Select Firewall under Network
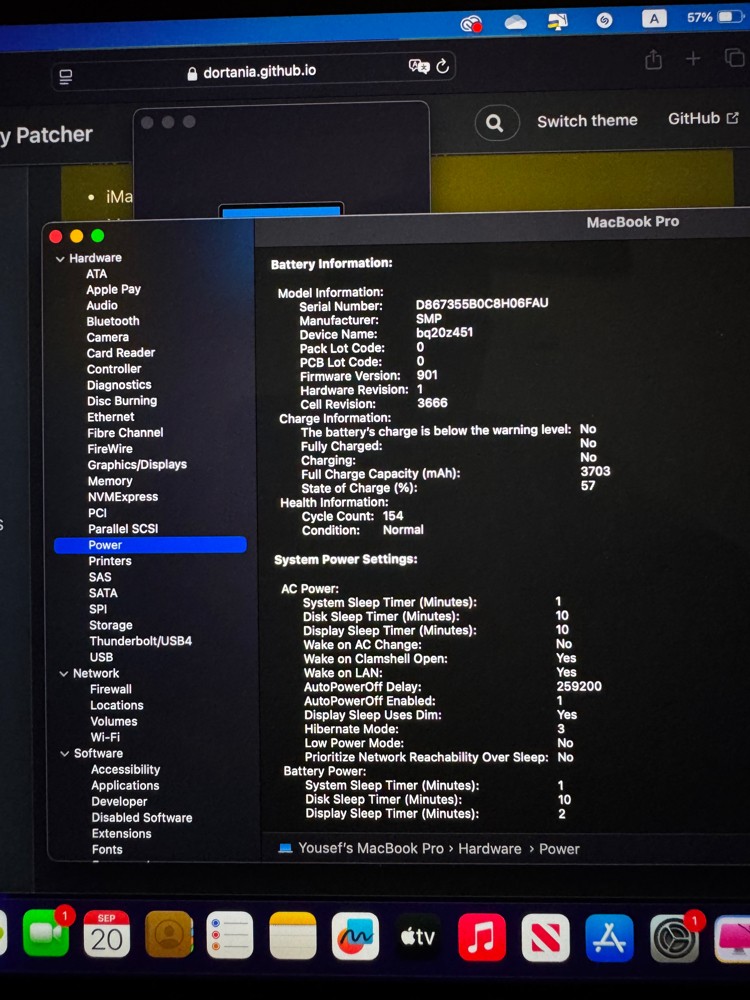750x1000 pixels. point(111,689)
